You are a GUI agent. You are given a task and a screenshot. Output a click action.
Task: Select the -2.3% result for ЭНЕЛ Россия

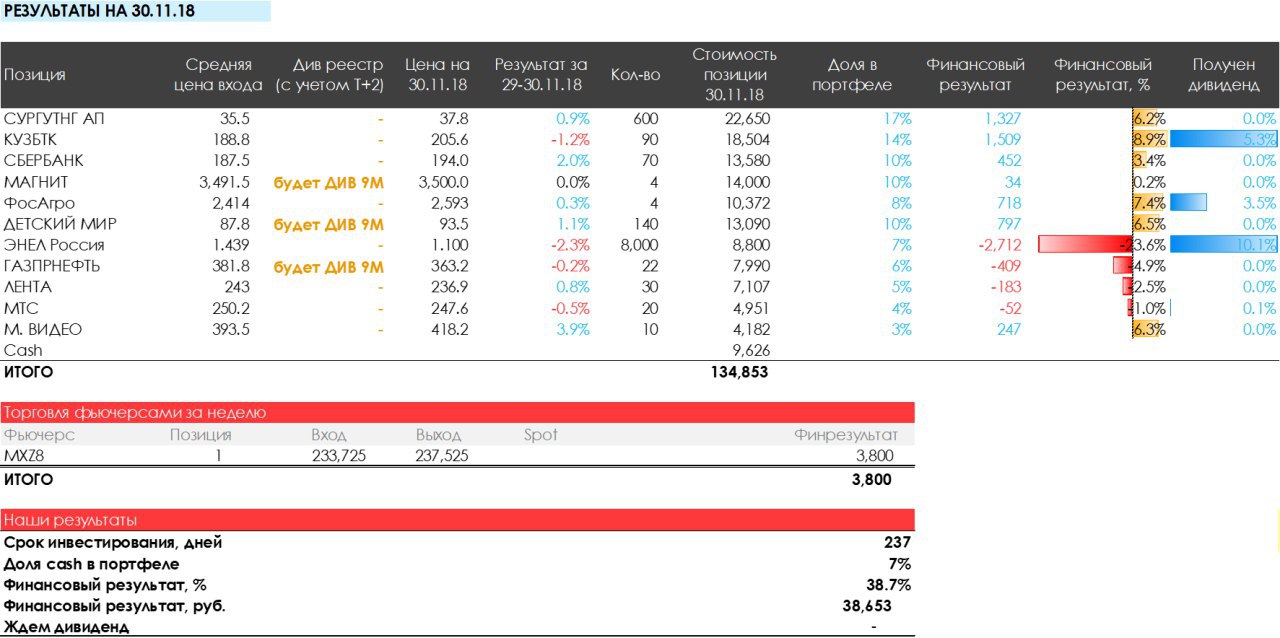pos(570,245)
